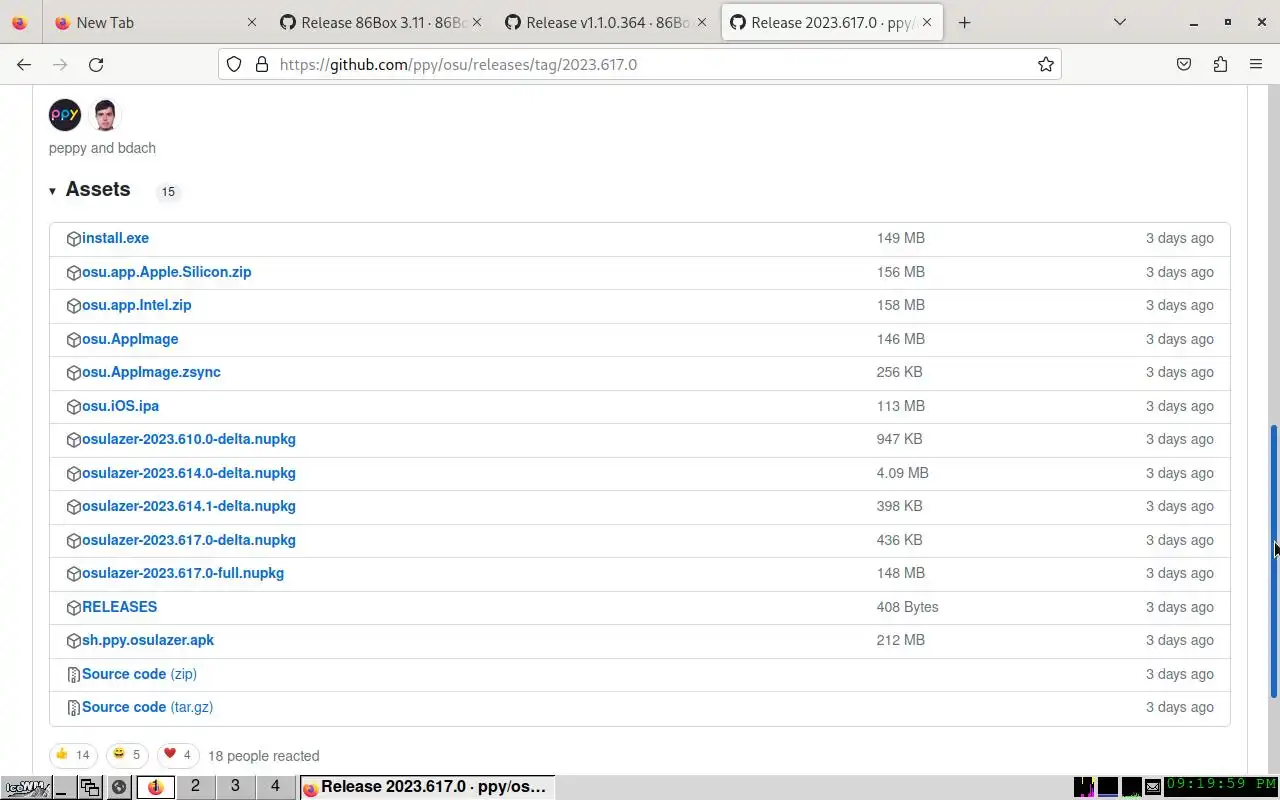Click the package icon beside osu.iOS.ipa
1280x800 pixels.
(x=73, y=407)
